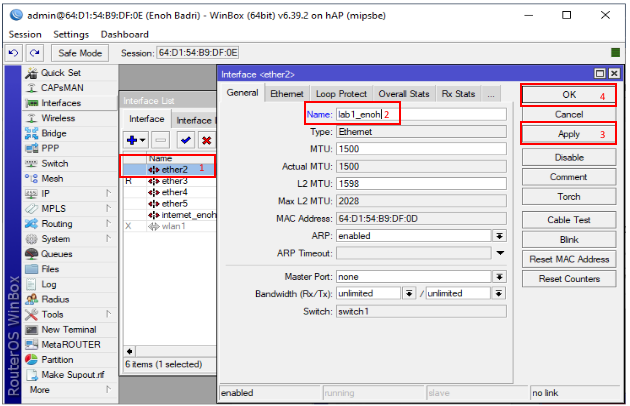
Task: Open the Settings menu
Action: click(71, 35)
